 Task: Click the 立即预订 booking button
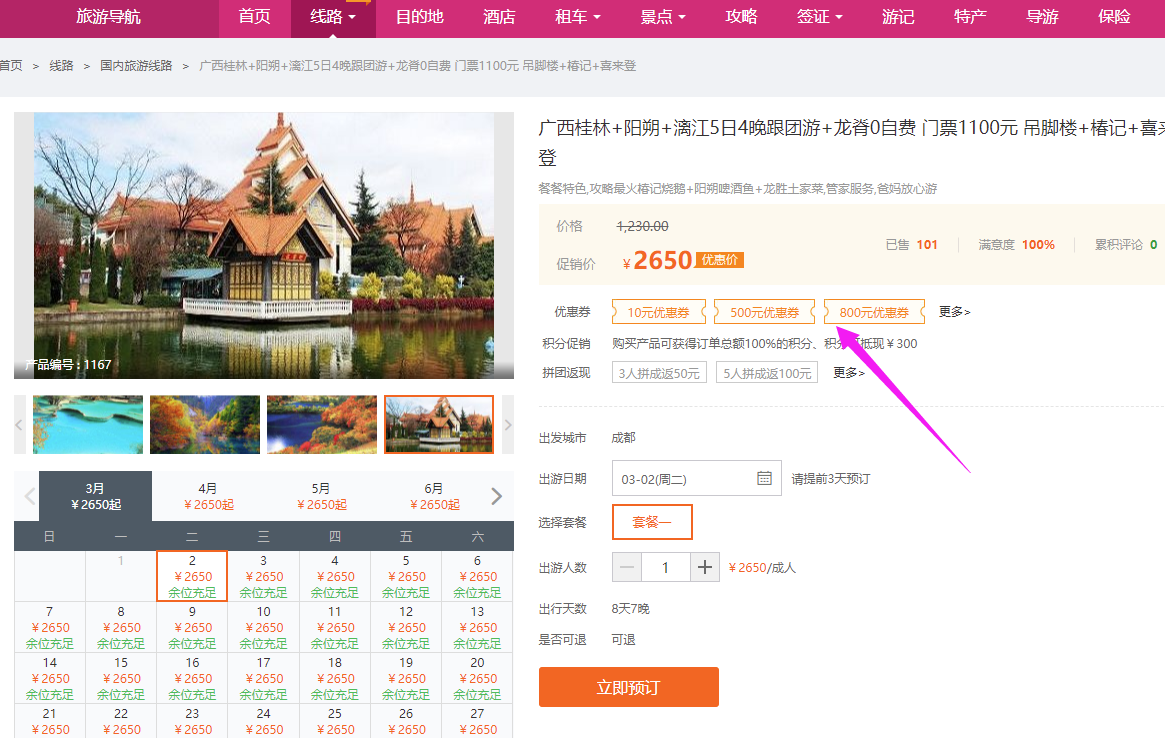(628, 688)
